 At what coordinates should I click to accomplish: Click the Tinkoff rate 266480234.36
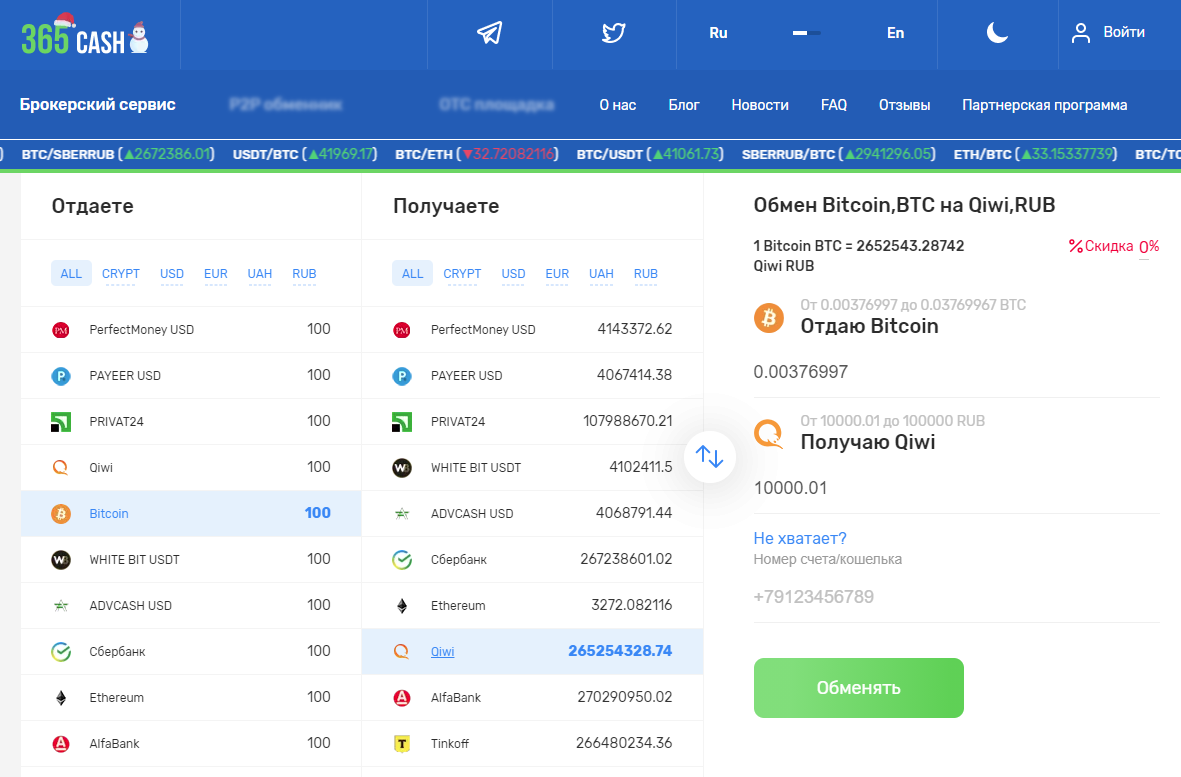(624, 743)
